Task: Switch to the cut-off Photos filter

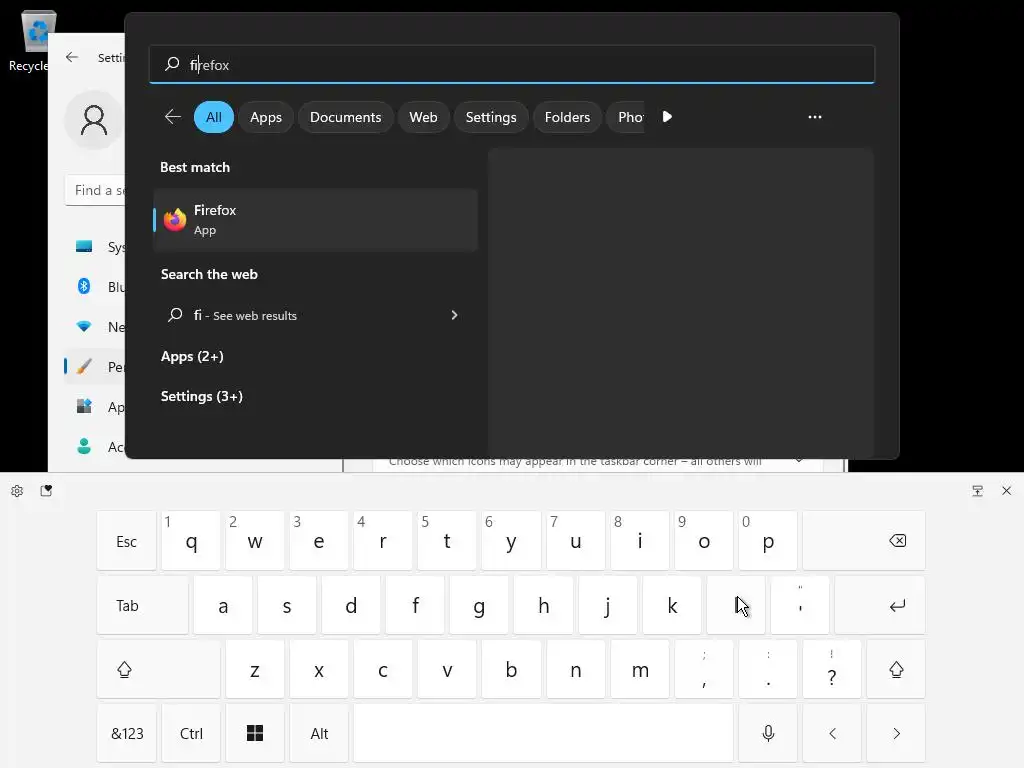Action: tap(626, 117)
